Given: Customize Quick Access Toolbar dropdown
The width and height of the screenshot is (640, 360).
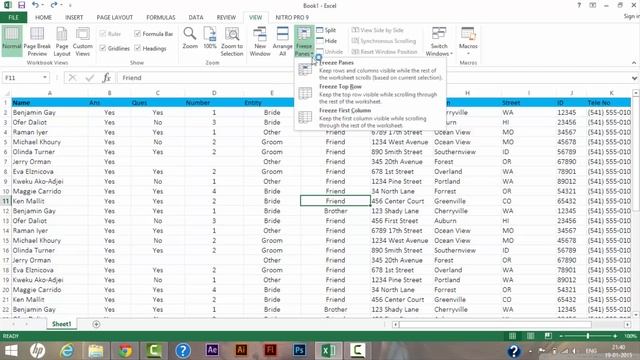Looking at the screenshot, I should coord(70,5).
